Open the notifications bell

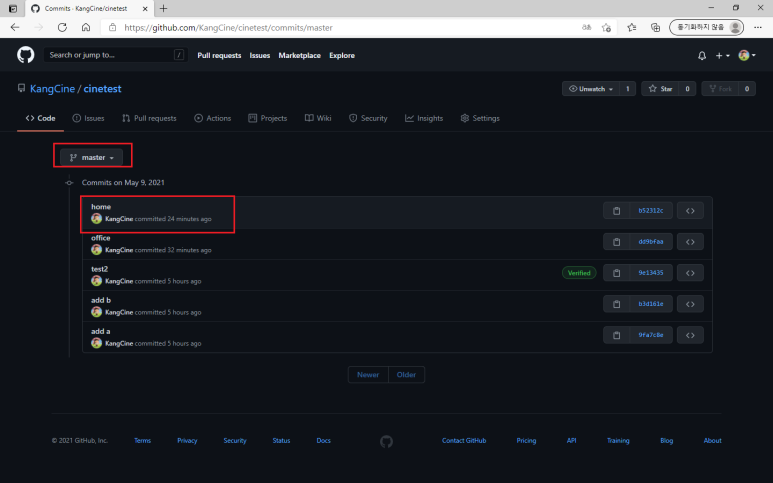coord(702,56)
